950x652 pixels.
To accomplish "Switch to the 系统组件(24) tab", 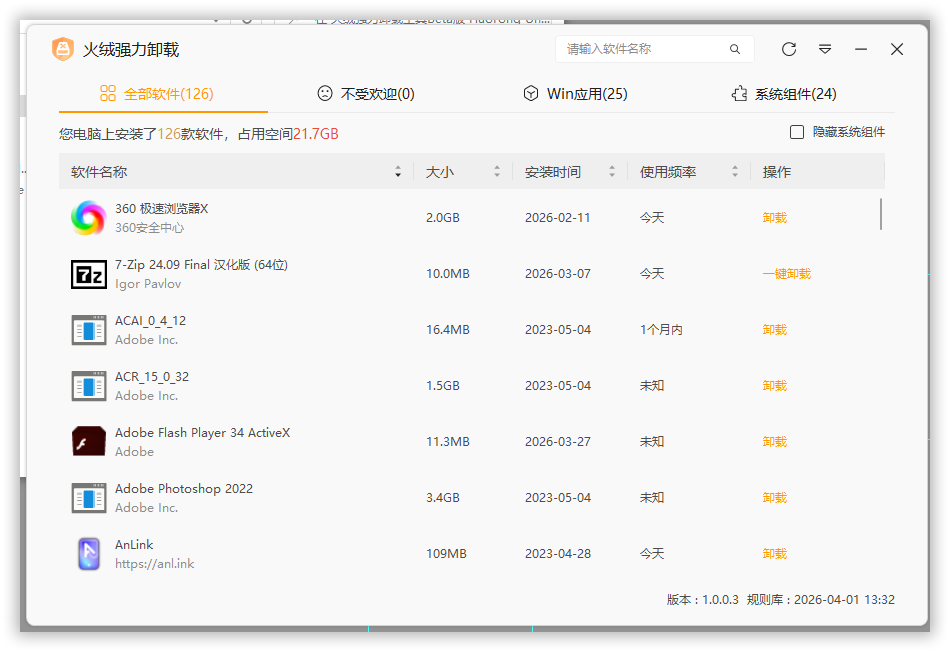I will tap(783, 94).
